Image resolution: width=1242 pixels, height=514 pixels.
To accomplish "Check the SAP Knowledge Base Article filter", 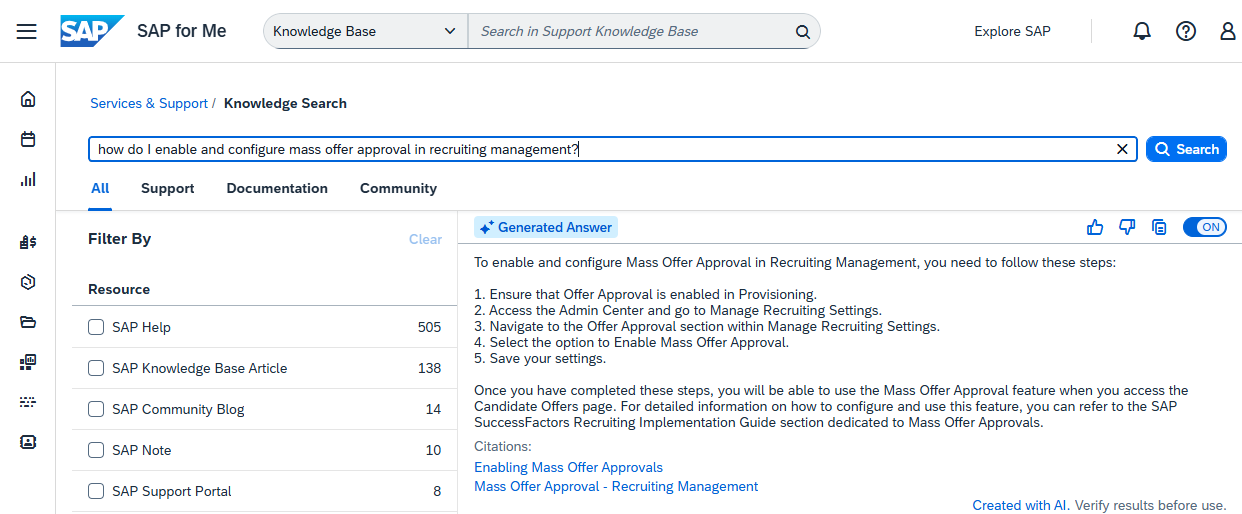I will click(x=96, y=368).
